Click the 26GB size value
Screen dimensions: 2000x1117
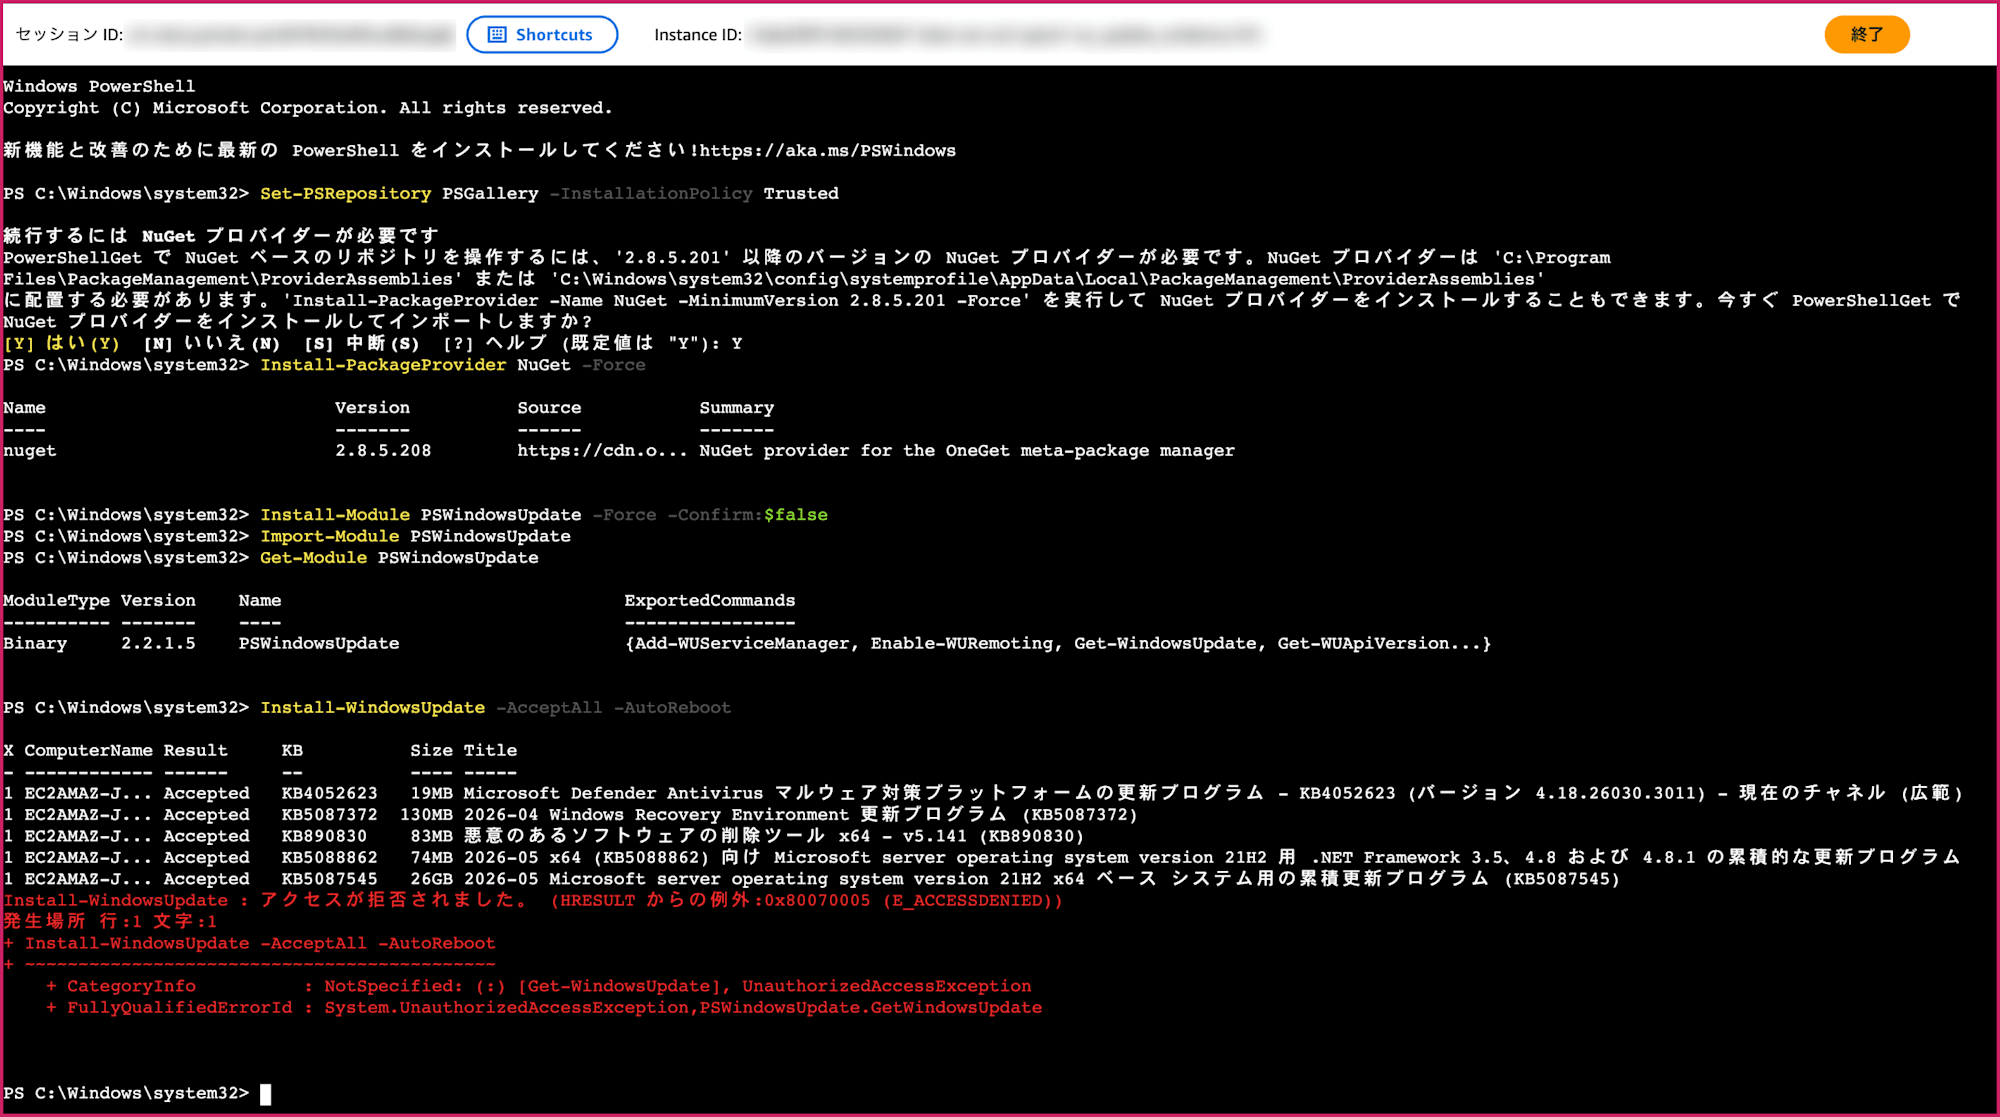[431, 879]
